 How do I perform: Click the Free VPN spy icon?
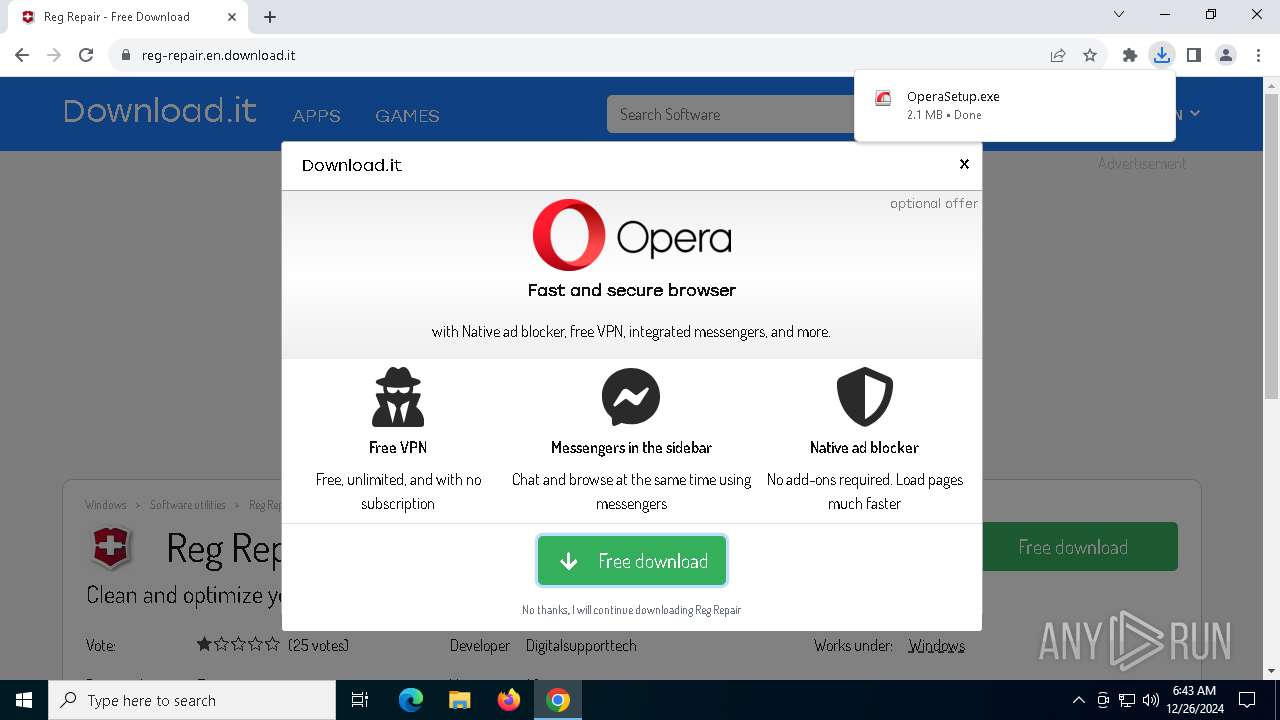point(398,397)
